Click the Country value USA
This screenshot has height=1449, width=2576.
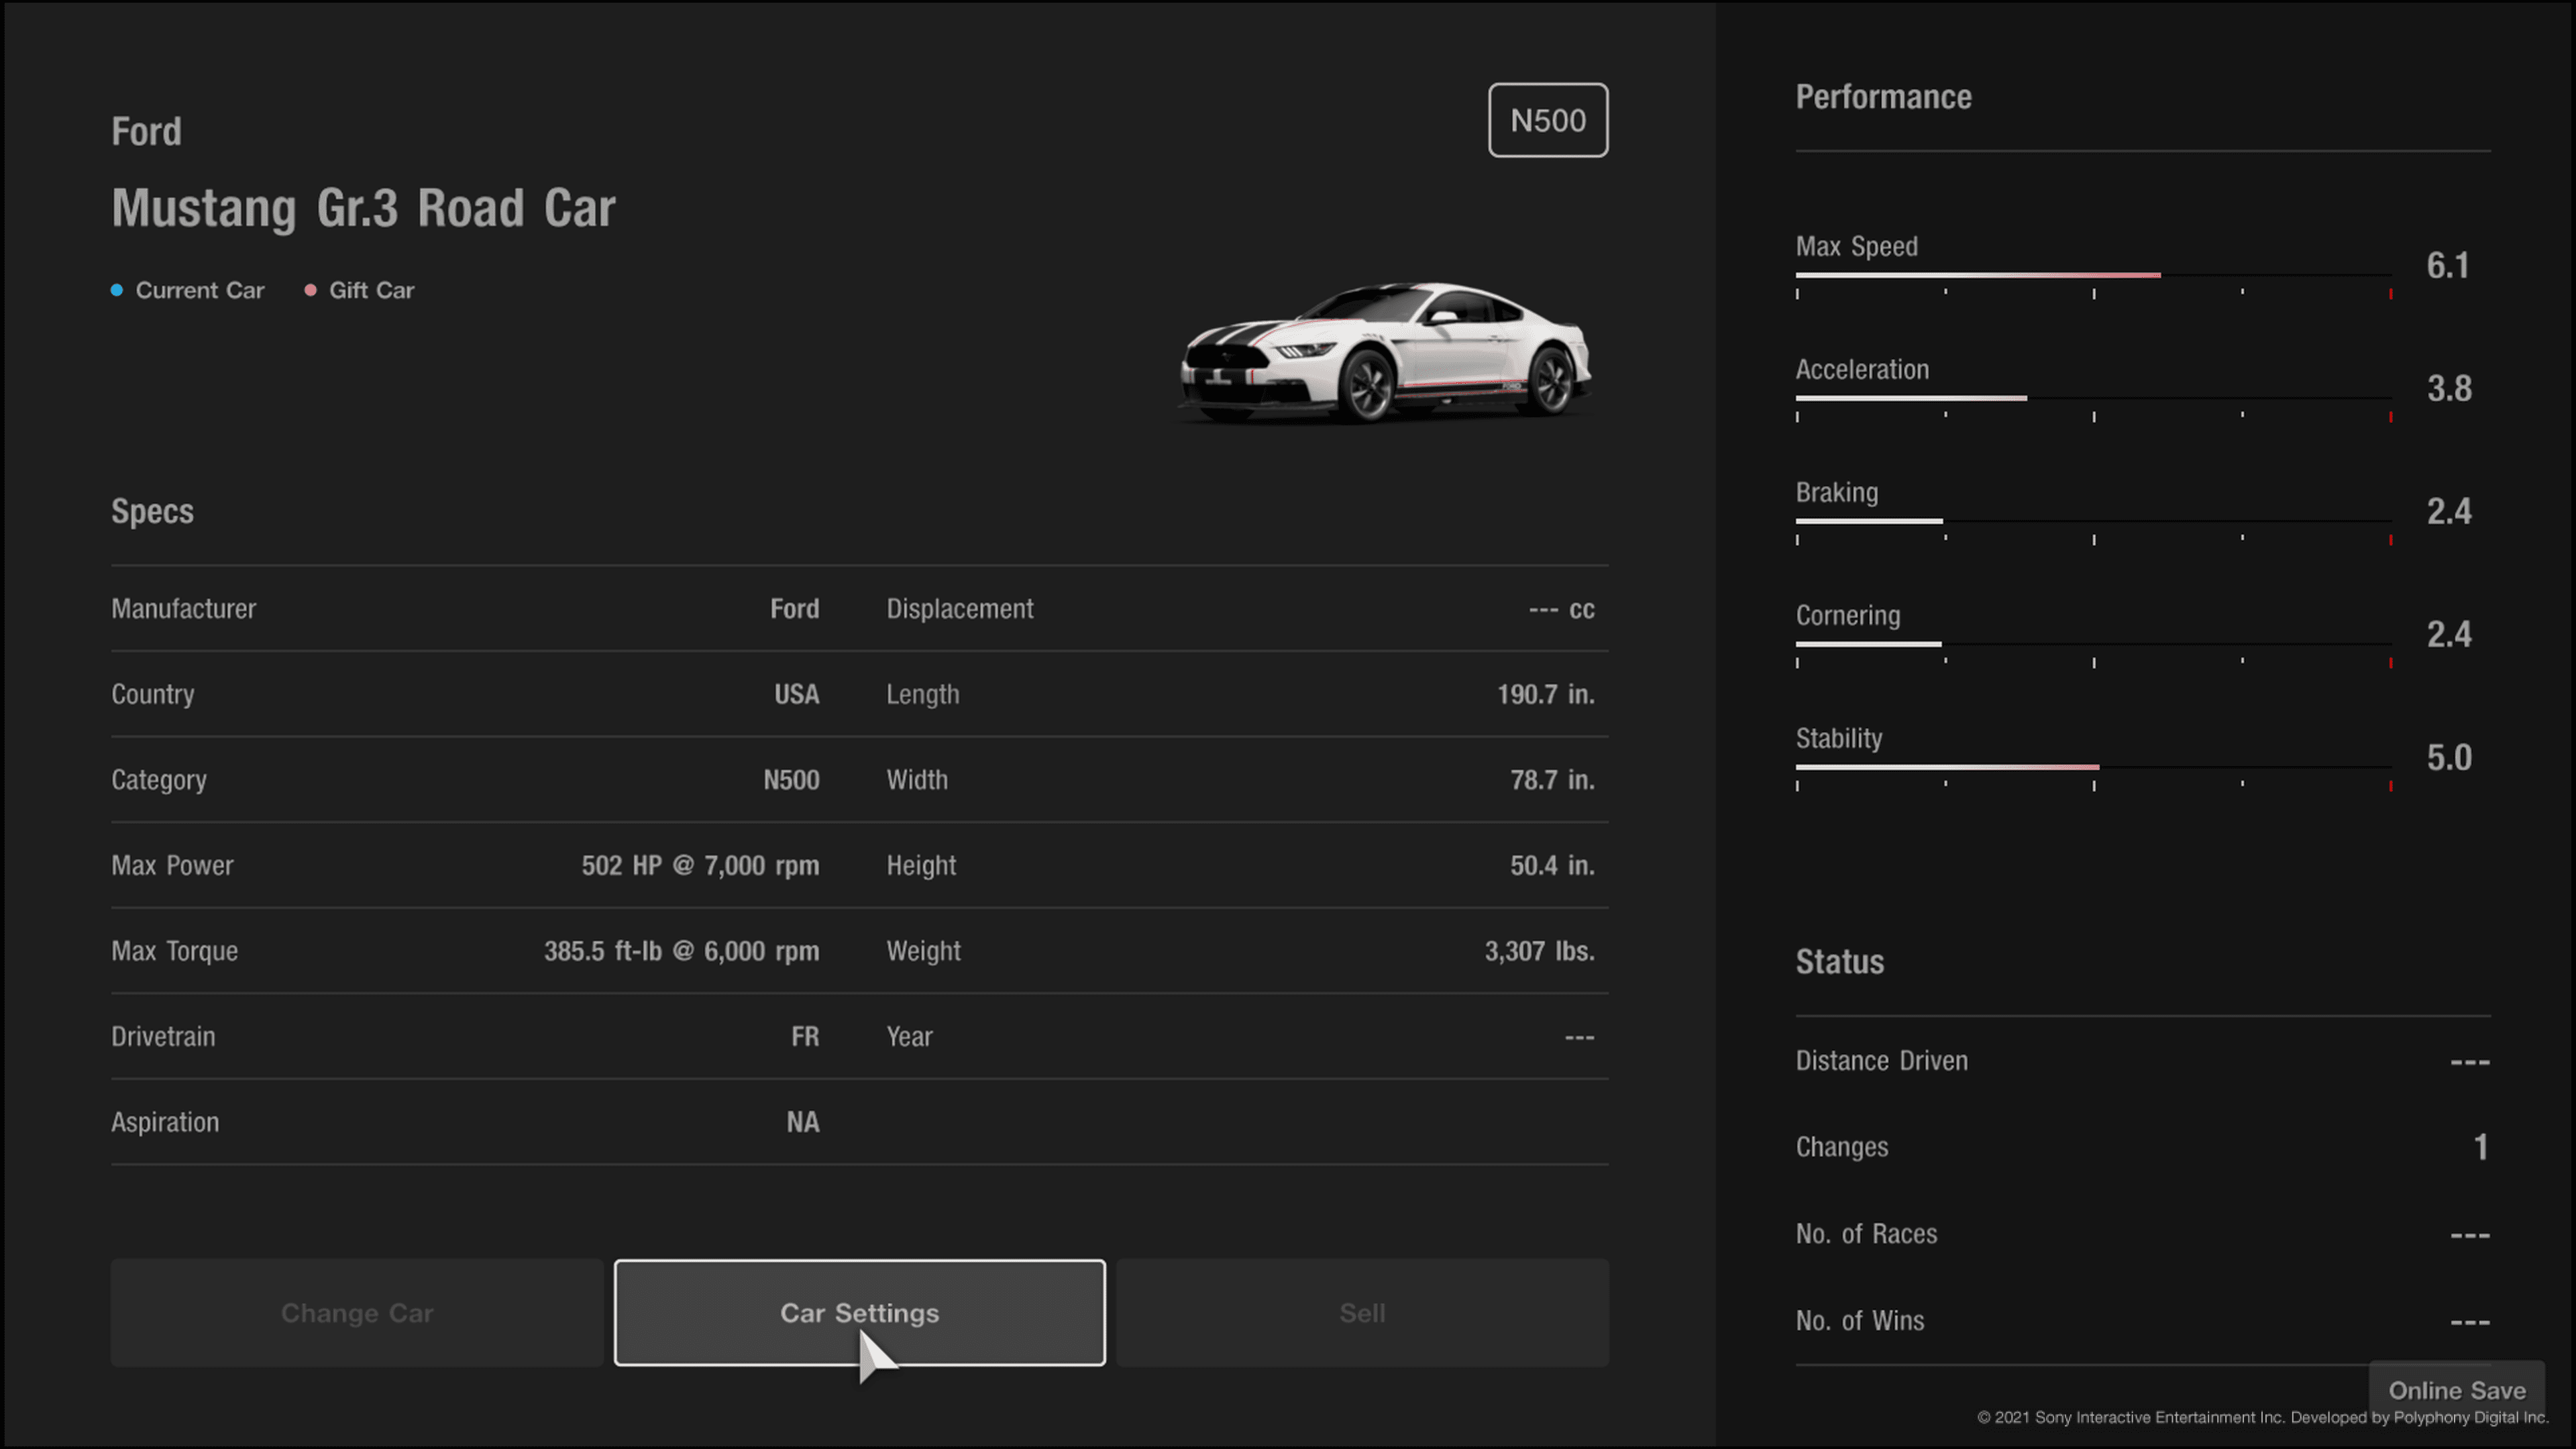click(x=796, y=694)
